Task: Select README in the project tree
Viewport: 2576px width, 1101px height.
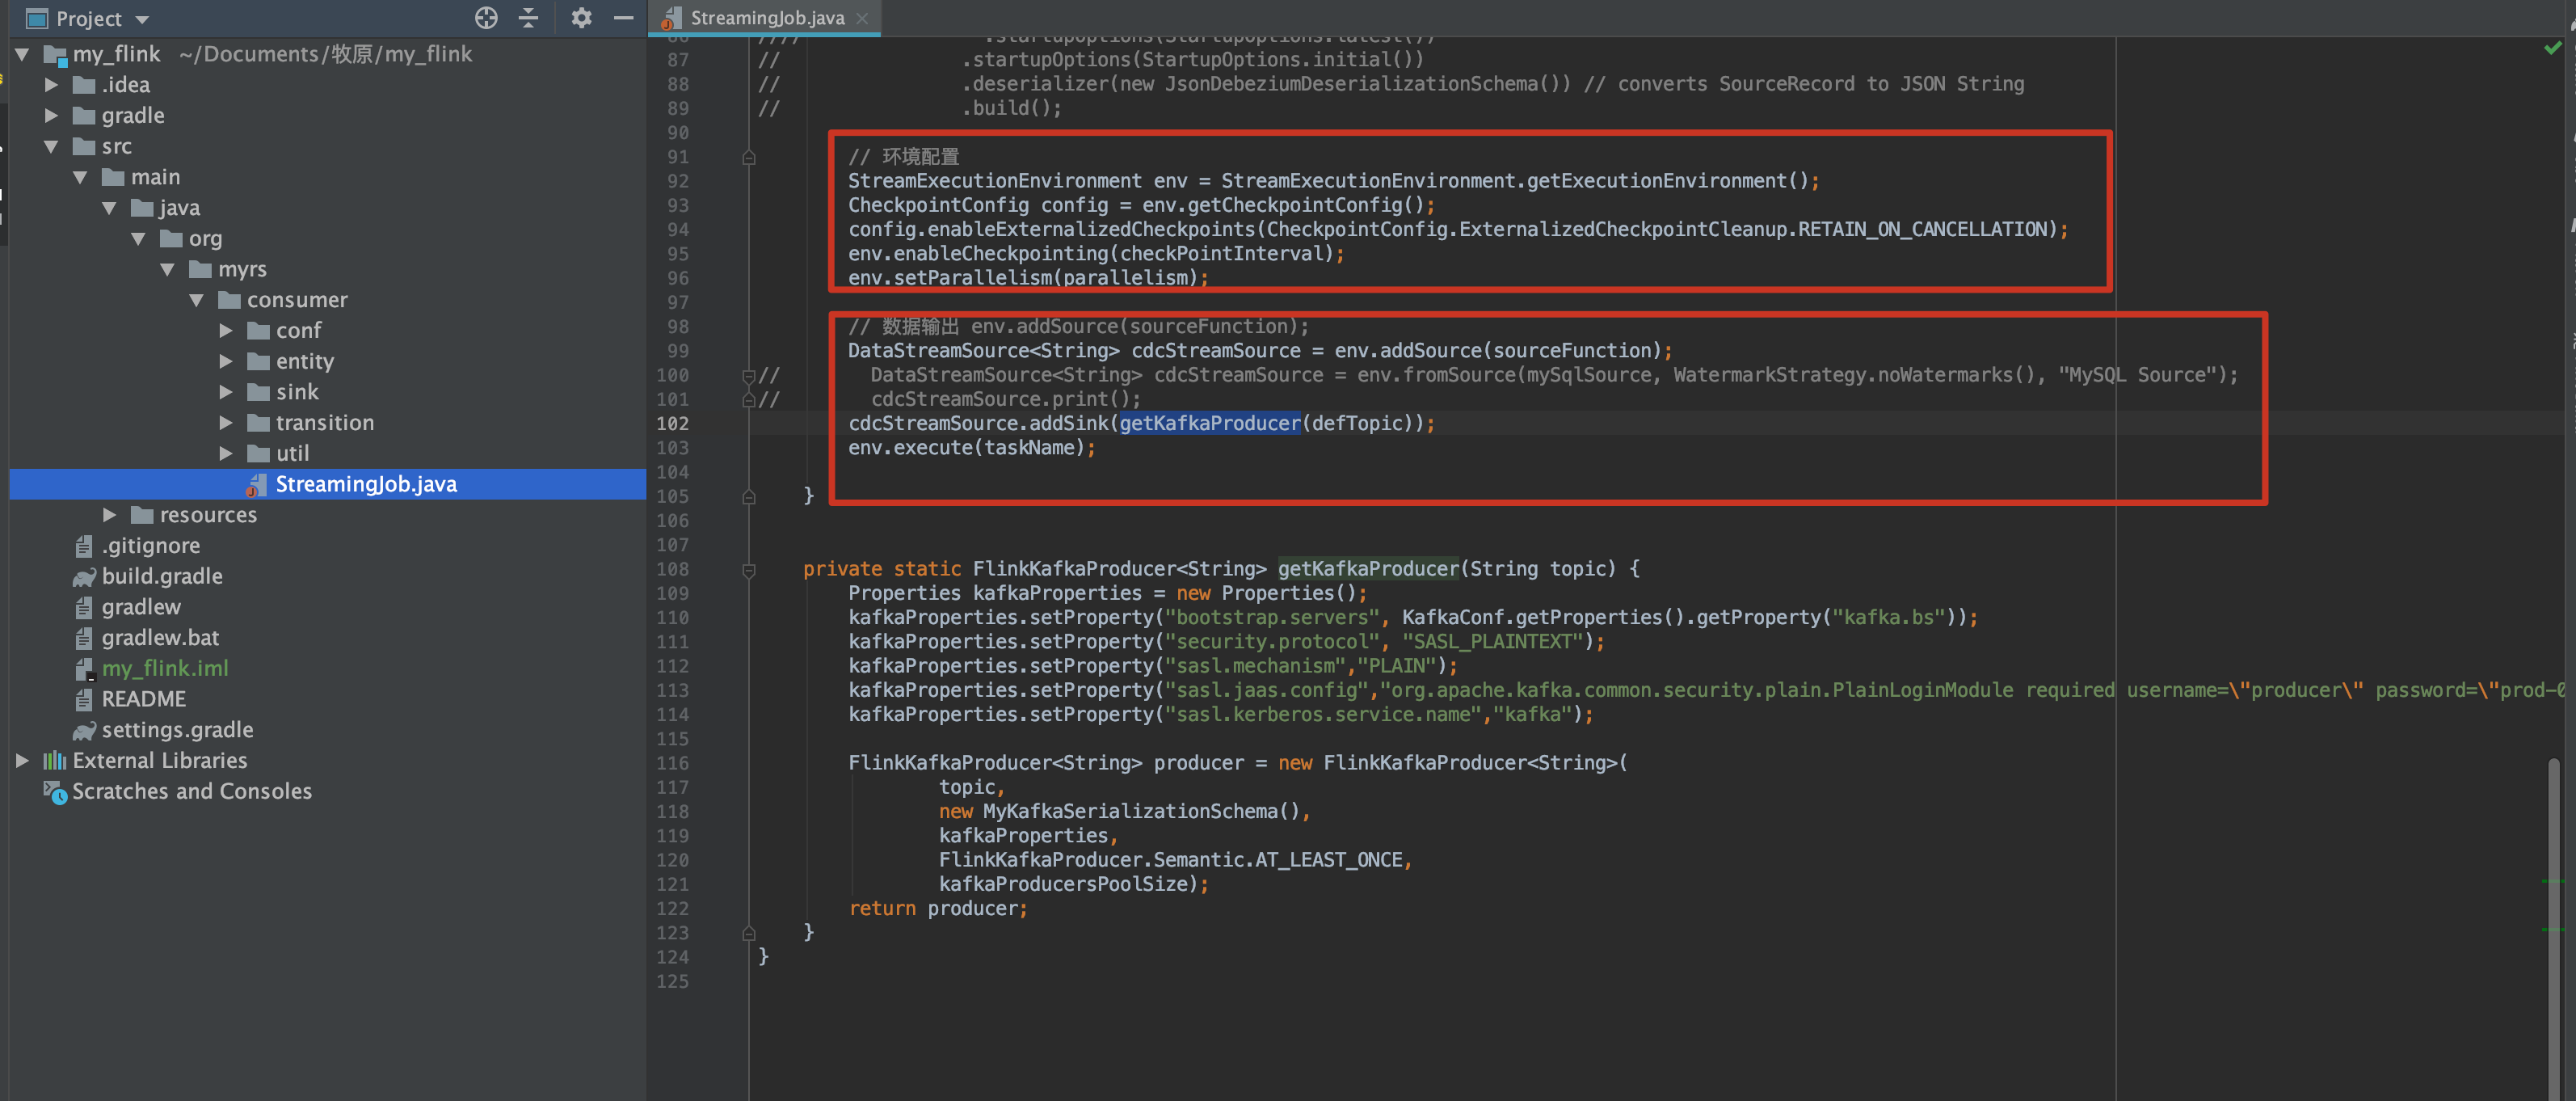Action: tap(143, 698)
